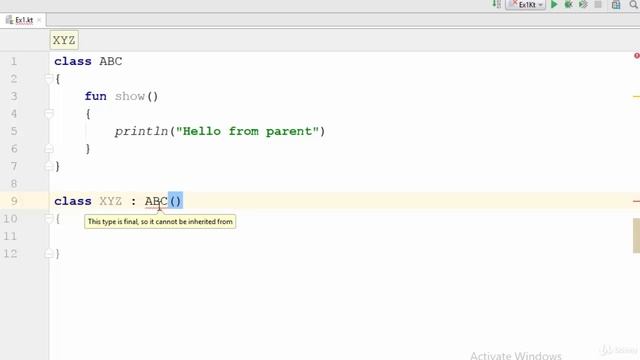Screen dimensions: 640x360
Task: Click the final-type error tooltip
Action: pos(160,222)
